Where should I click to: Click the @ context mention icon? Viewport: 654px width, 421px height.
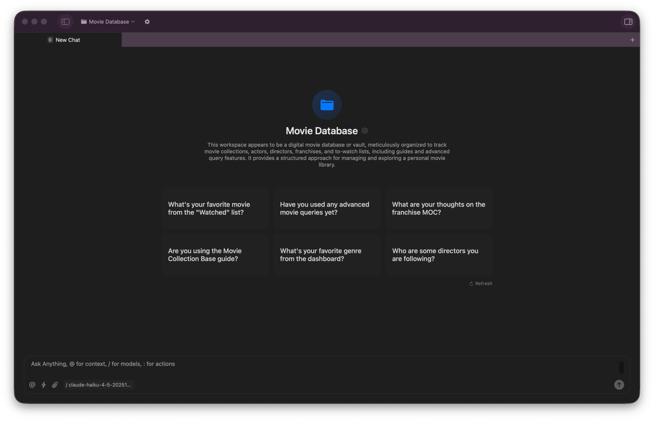32,385
